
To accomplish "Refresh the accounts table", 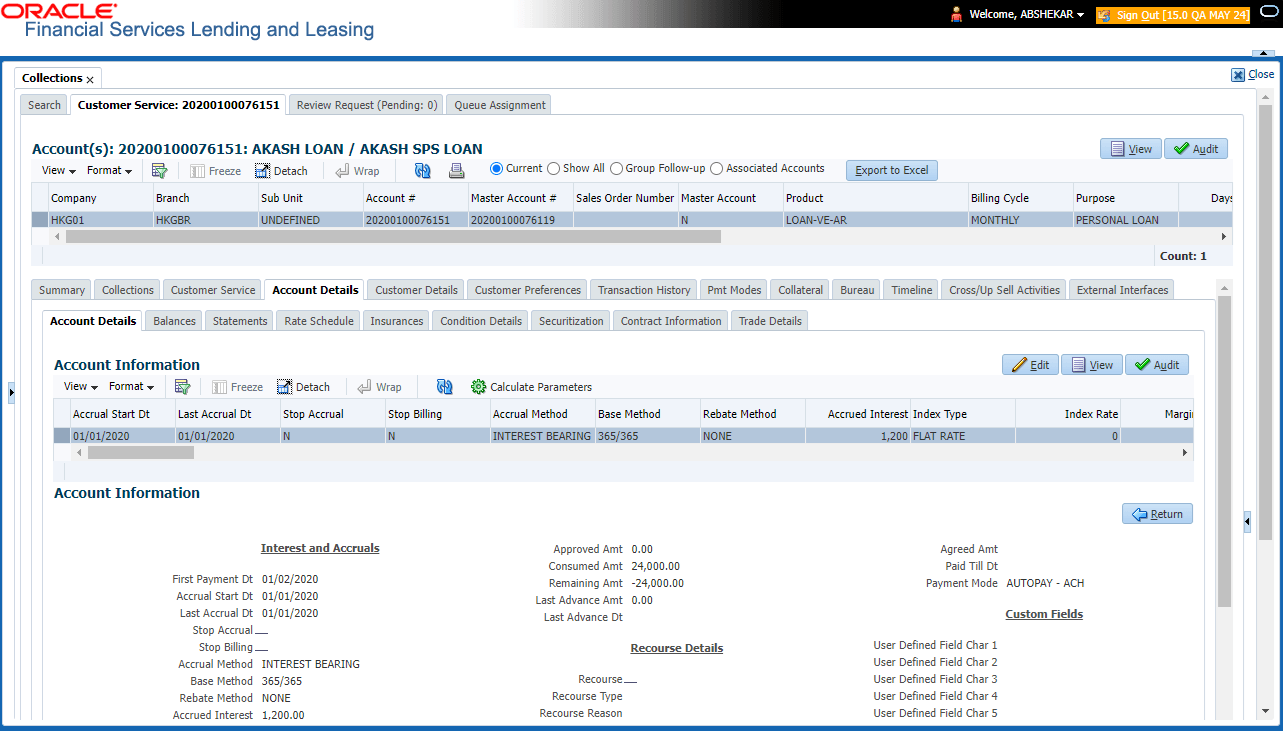I will tap(422, 171).
